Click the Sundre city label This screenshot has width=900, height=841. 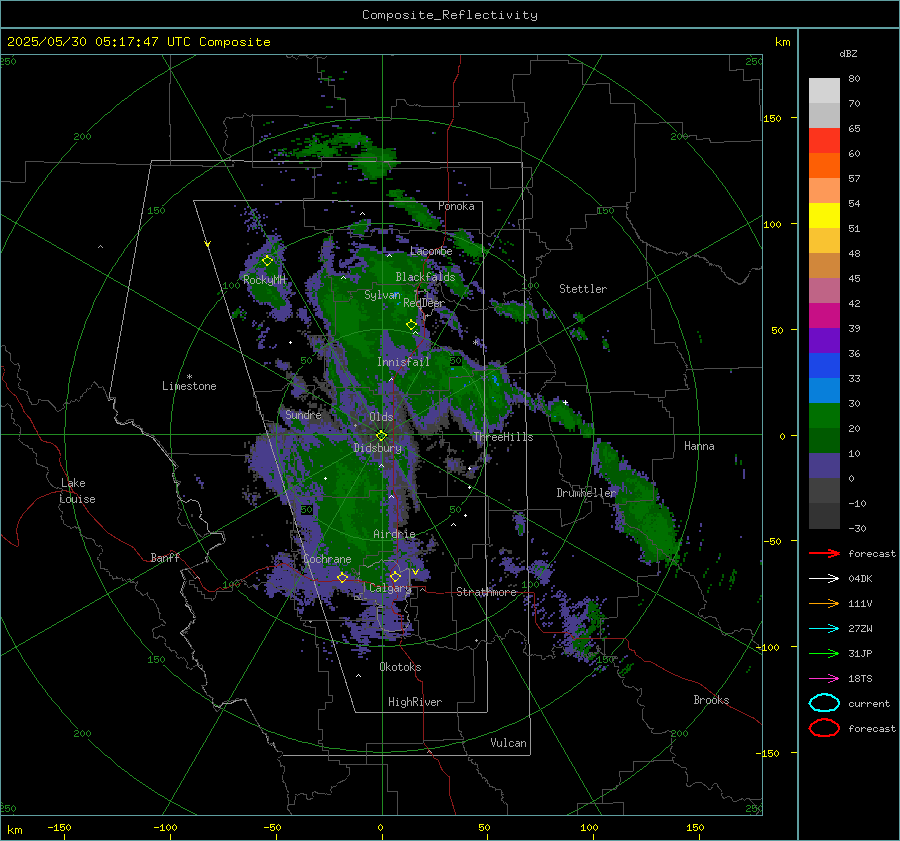click(x=303, y=414)
